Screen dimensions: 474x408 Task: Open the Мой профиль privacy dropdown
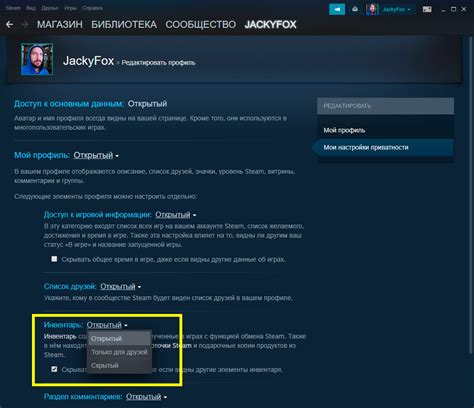[x=96, y=155]
